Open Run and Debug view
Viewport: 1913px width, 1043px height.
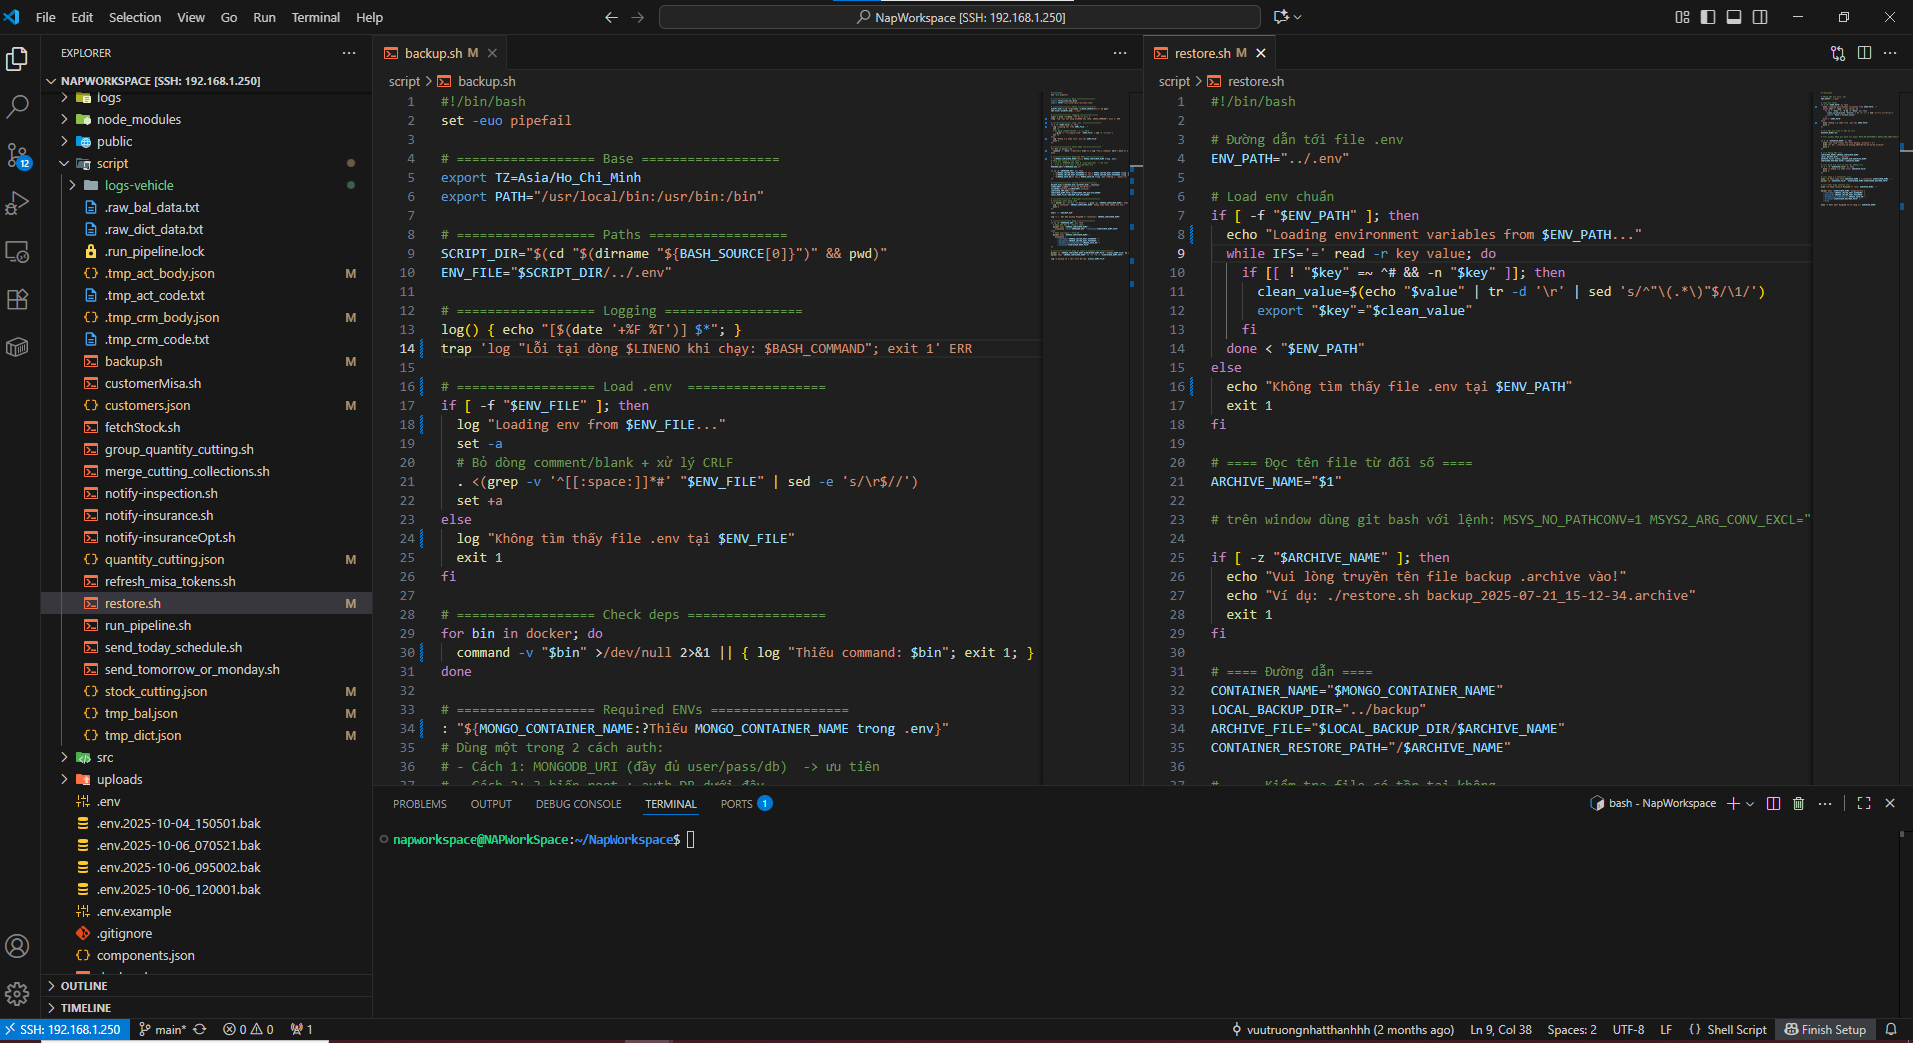pyautogui.click(x=17, y=203)
